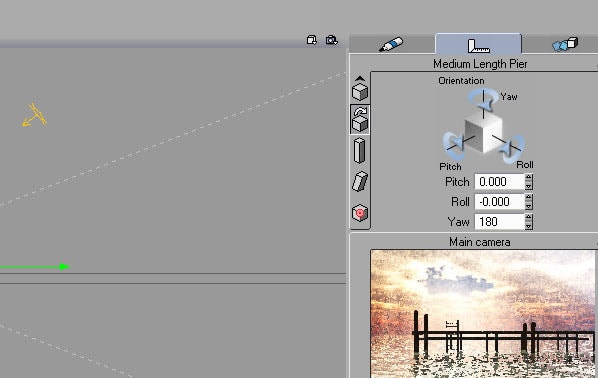Click the Pitch value field showing 0.000
The height and width of the screenshot is (378, 598).
[499, 182]
